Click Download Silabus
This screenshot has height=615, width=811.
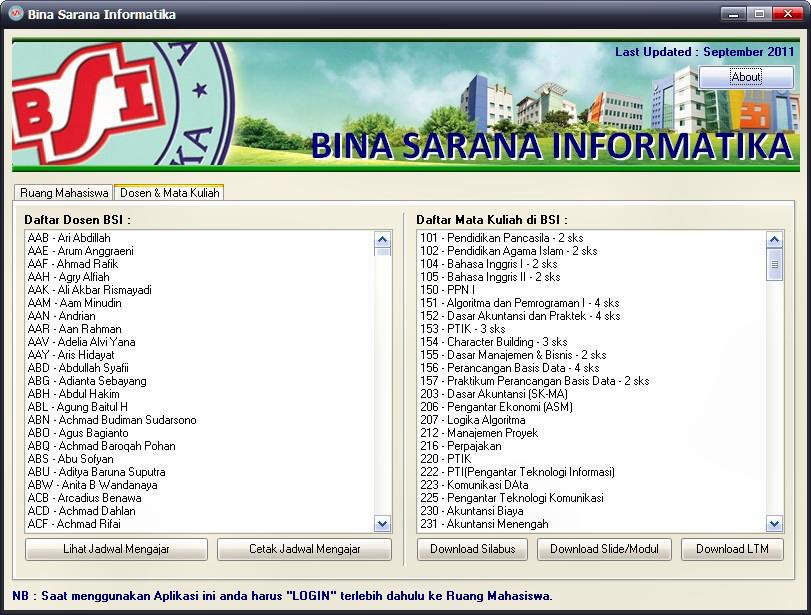click(472, 549)
